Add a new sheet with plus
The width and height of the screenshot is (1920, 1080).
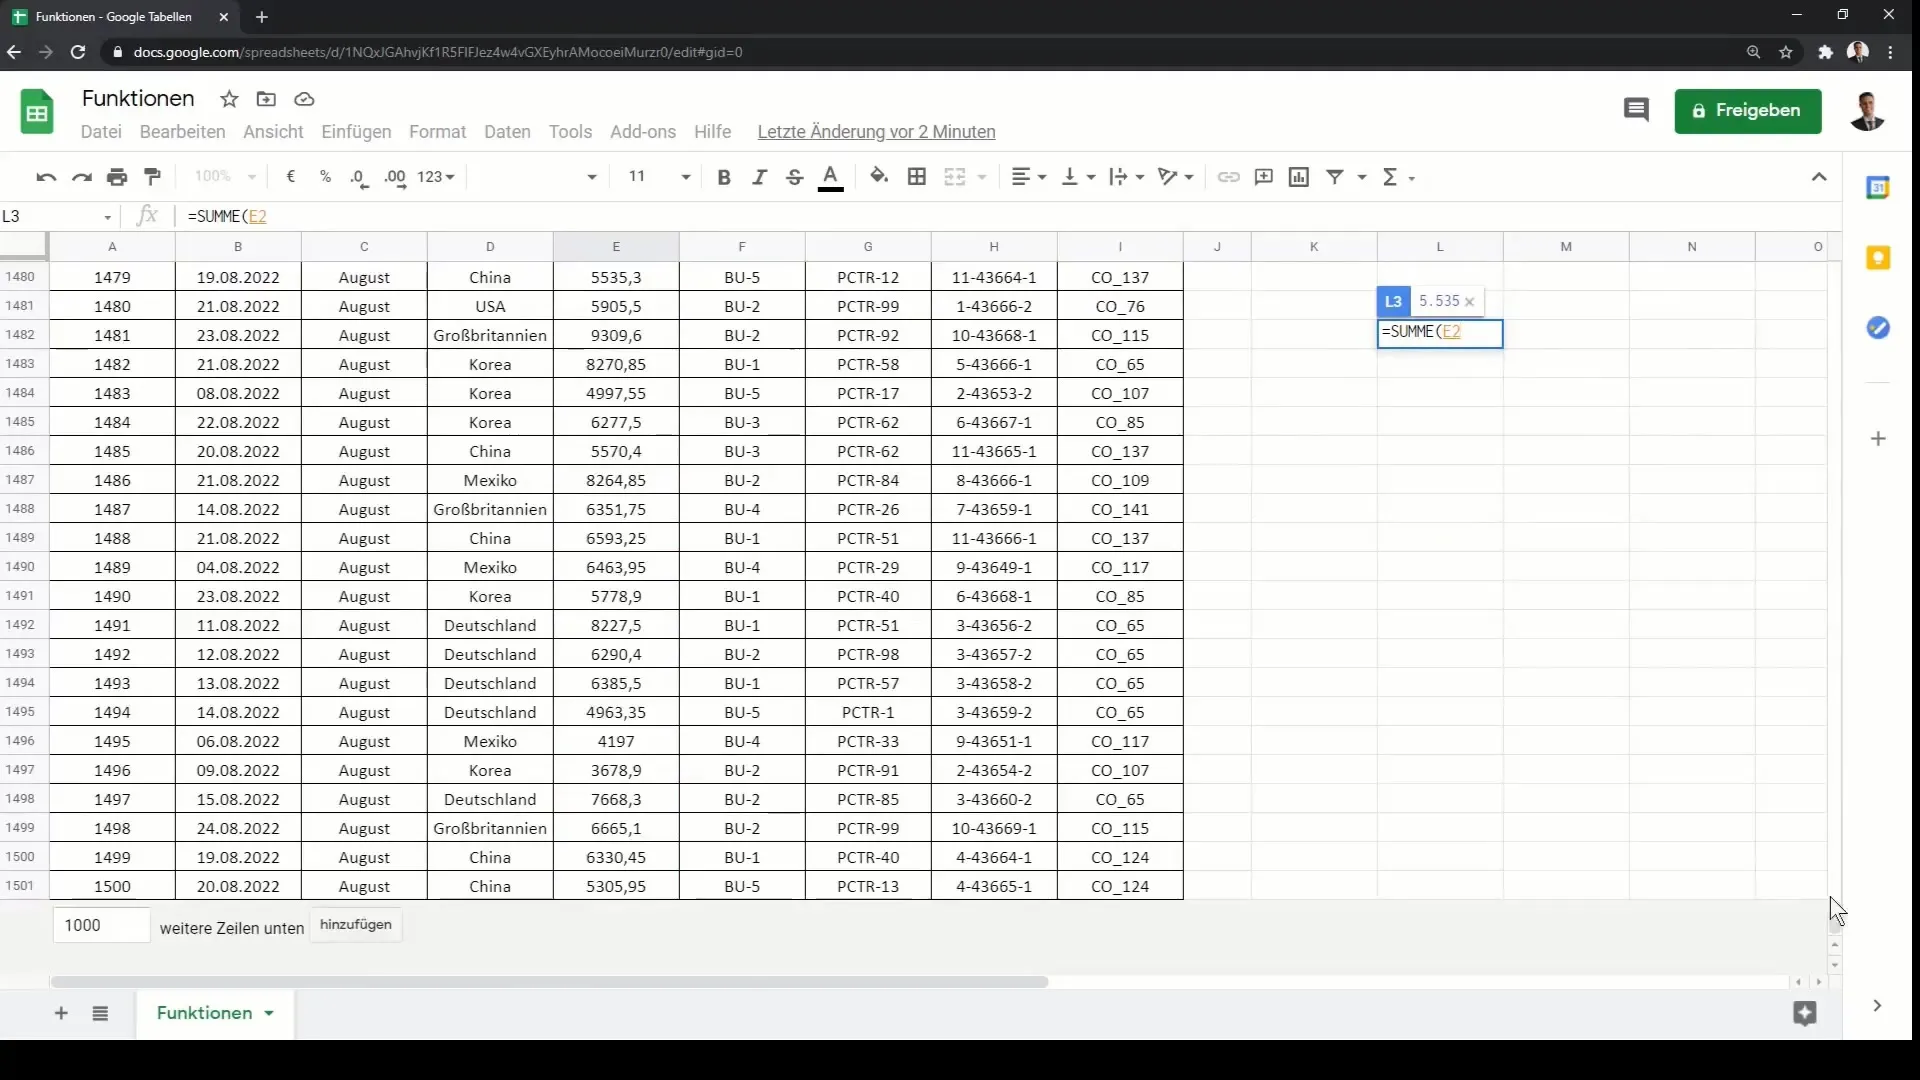61,1013
